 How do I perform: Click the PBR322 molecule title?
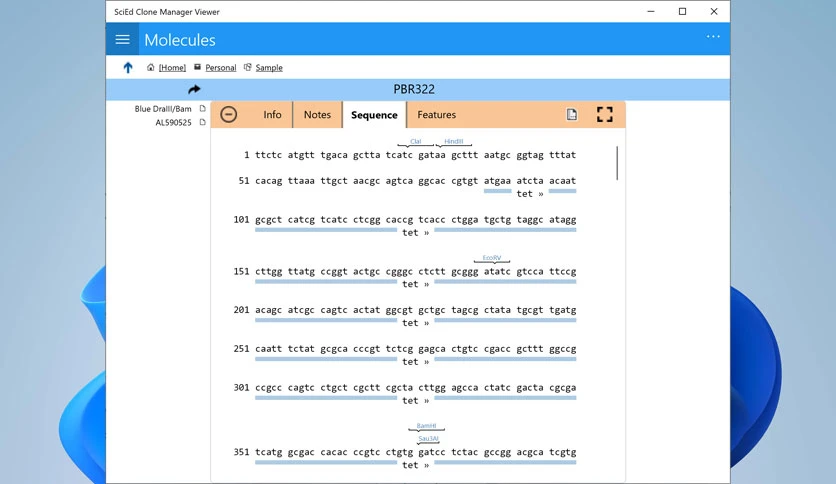coord(414,89)
